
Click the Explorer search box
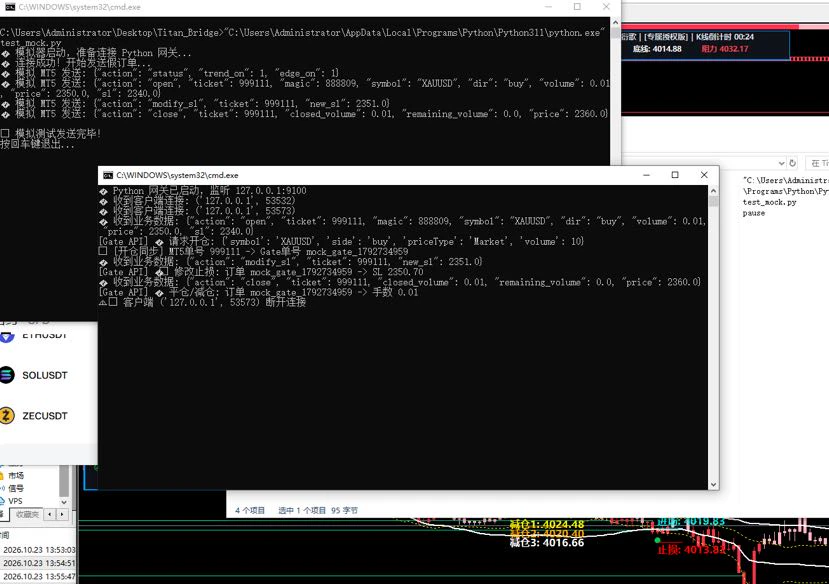tap(817, 163)
